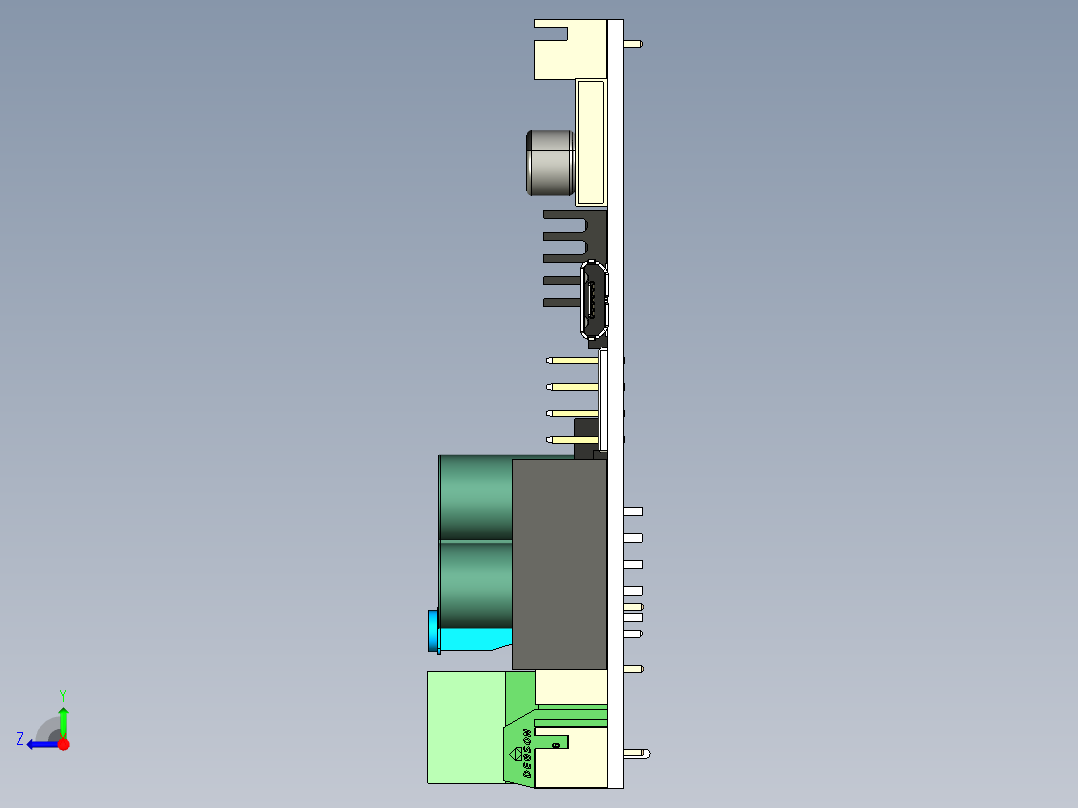Image resolution: width=1078 pixels, height=808 pixels.
Task: Select the upper teal electrolytic capacitor
Action: click(474, 495)
